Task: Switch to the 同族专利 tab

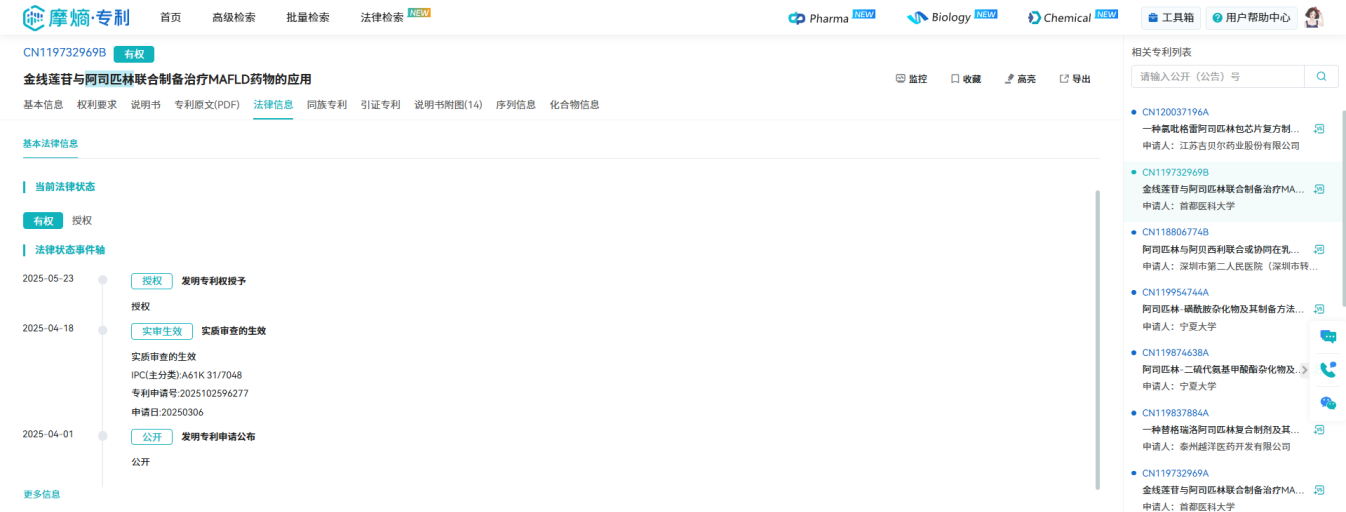Action: click(x=327, y=105)
